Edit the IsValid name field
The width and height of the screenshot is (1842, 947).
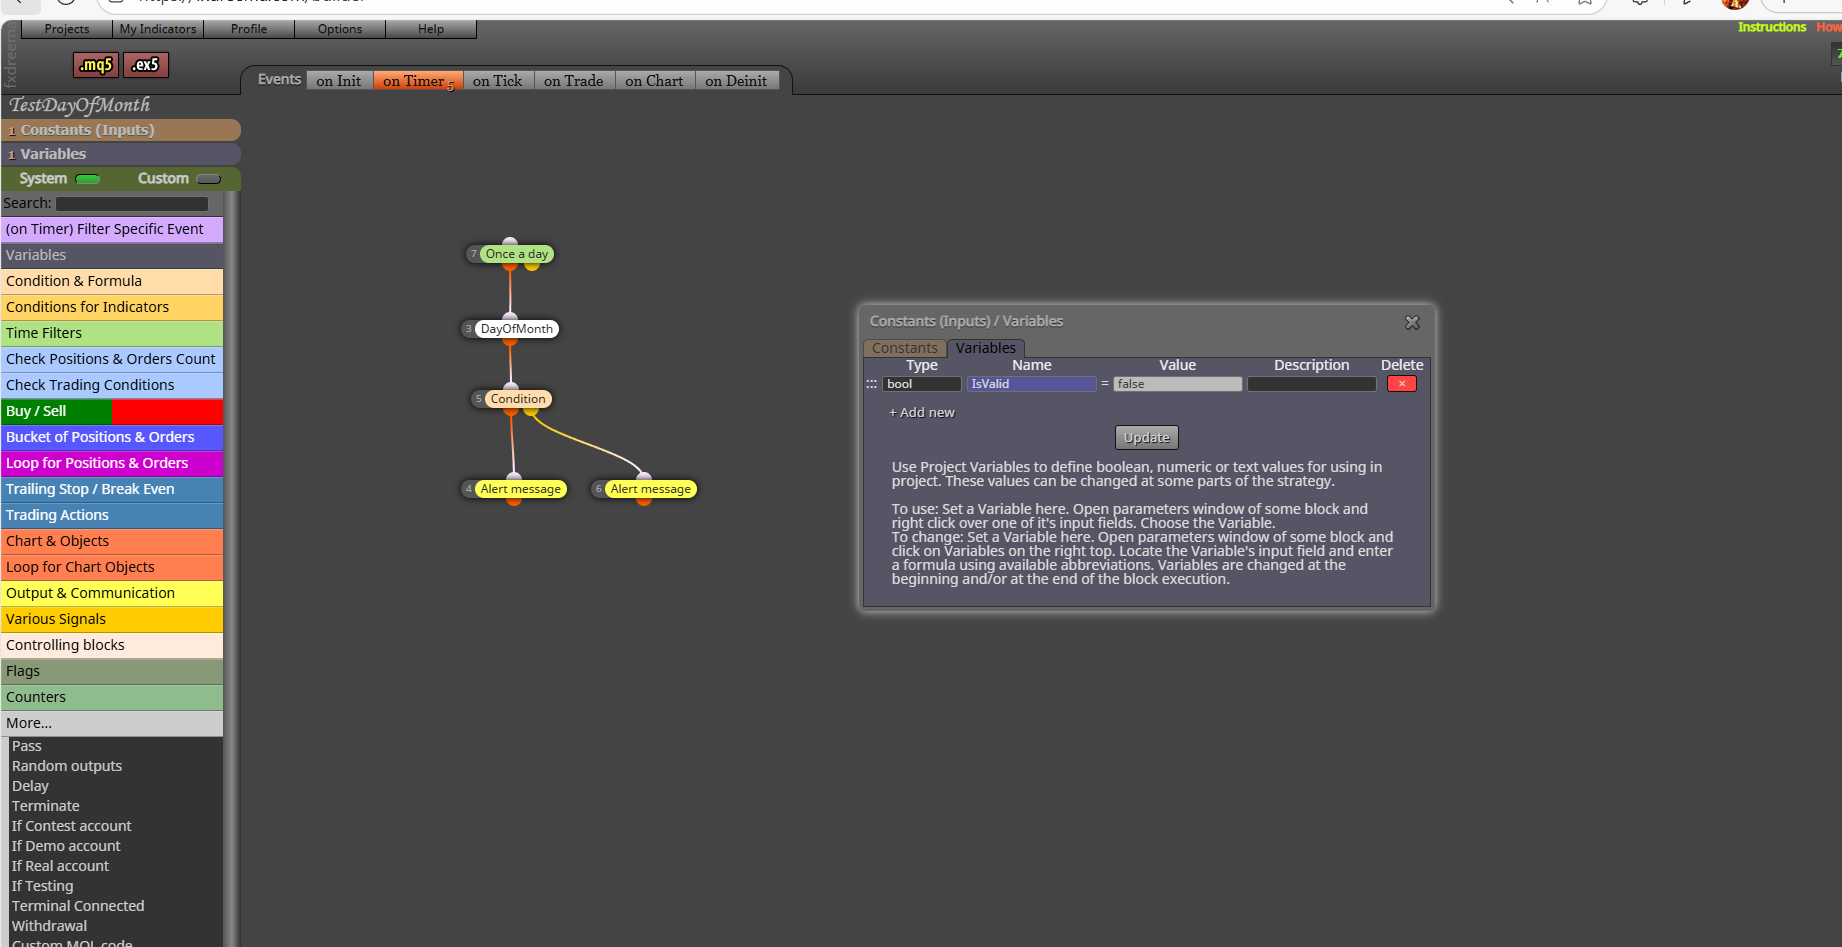(1032, 384)
